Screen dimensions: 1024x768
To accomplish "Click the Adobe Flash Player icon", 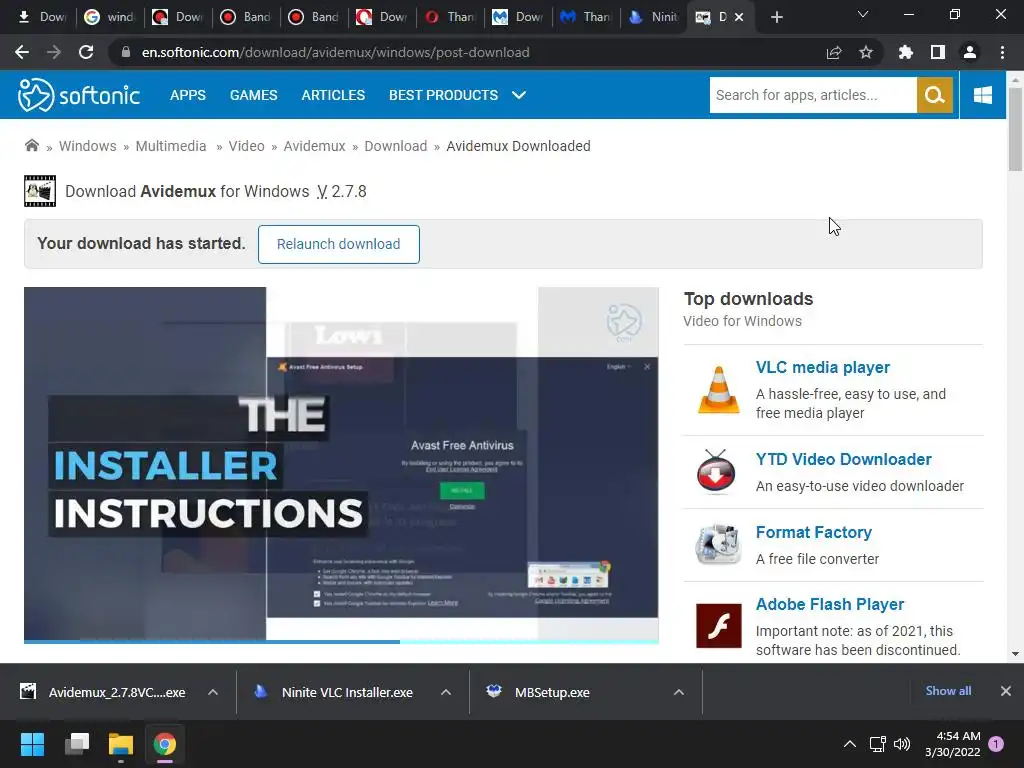I will (x=718, y=626).
